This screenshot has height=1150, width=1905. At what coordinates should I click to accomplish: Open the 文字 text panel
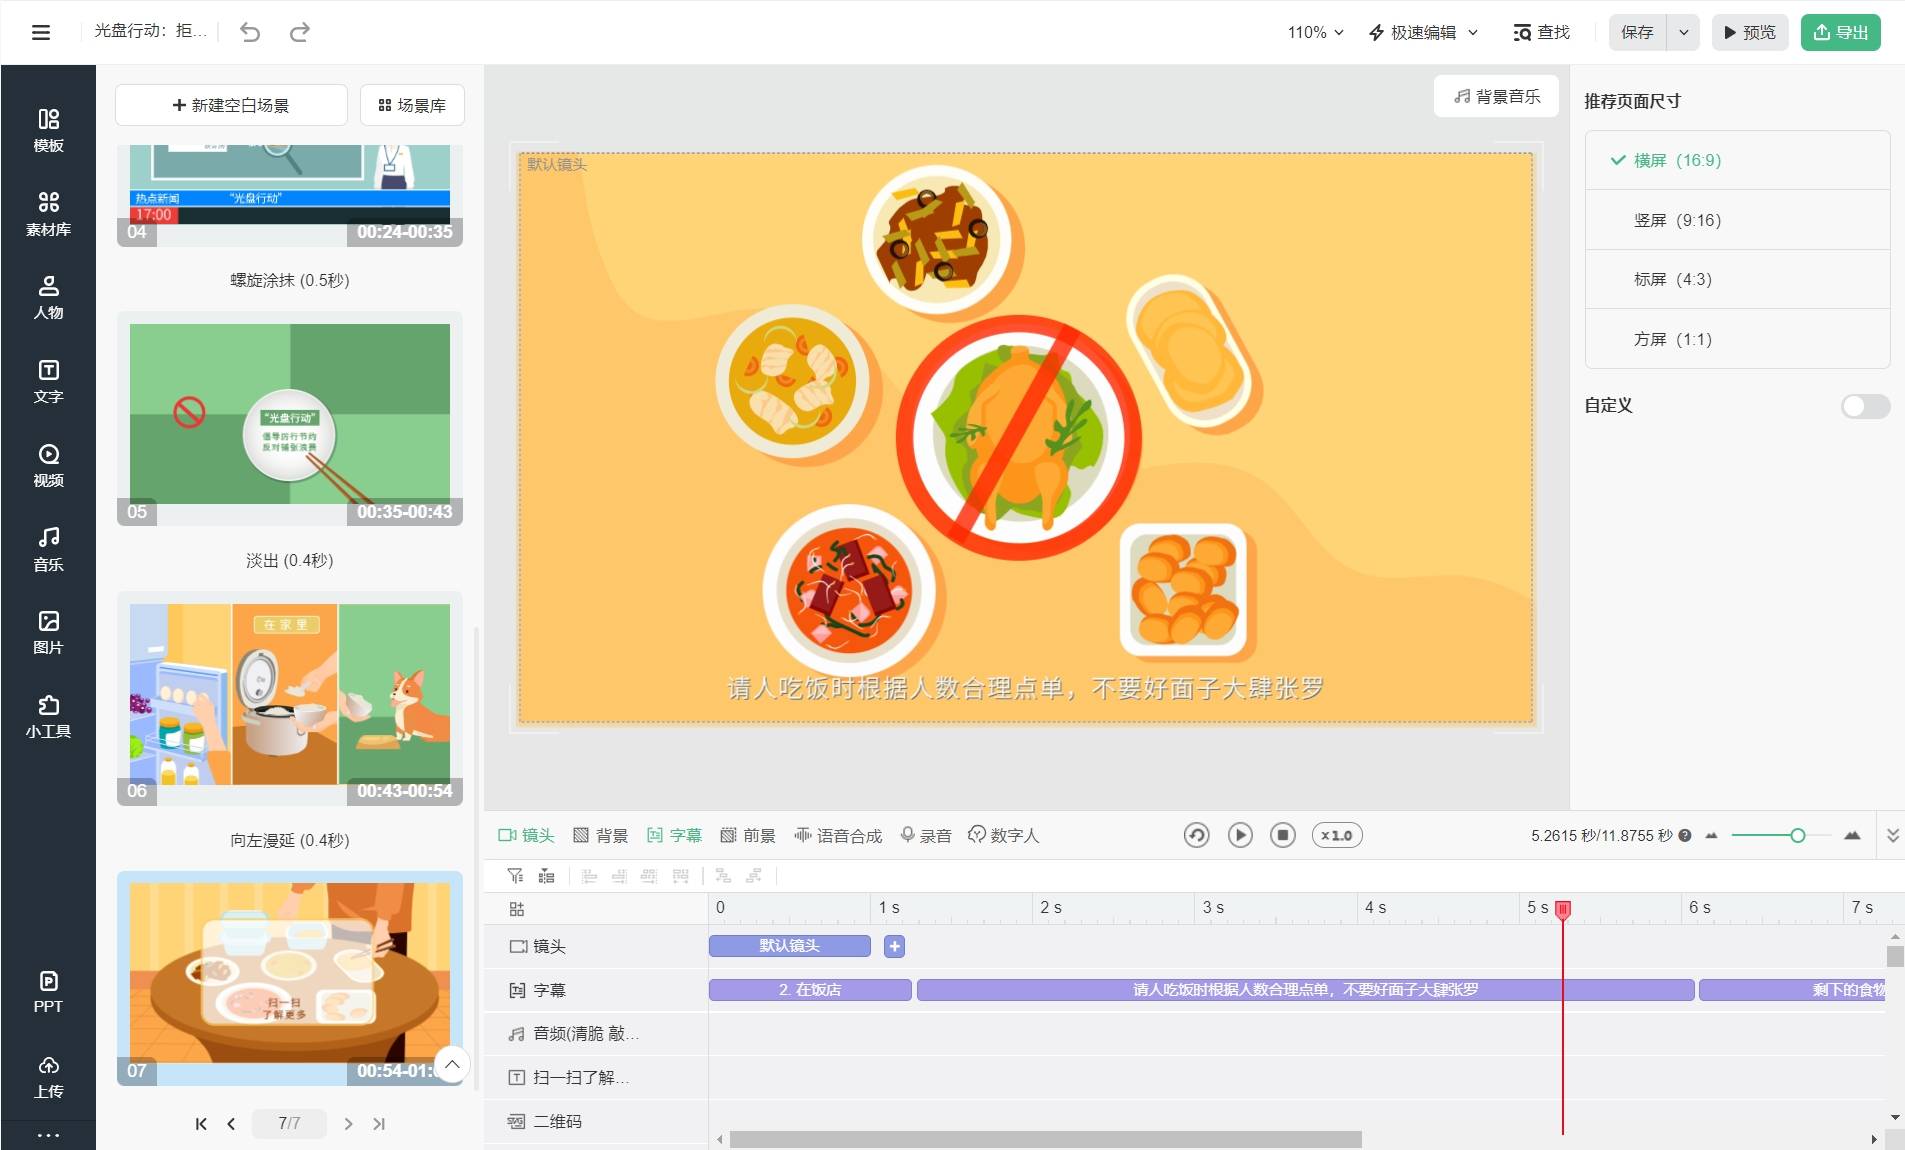pyautogui.click(x=48, y=381)
